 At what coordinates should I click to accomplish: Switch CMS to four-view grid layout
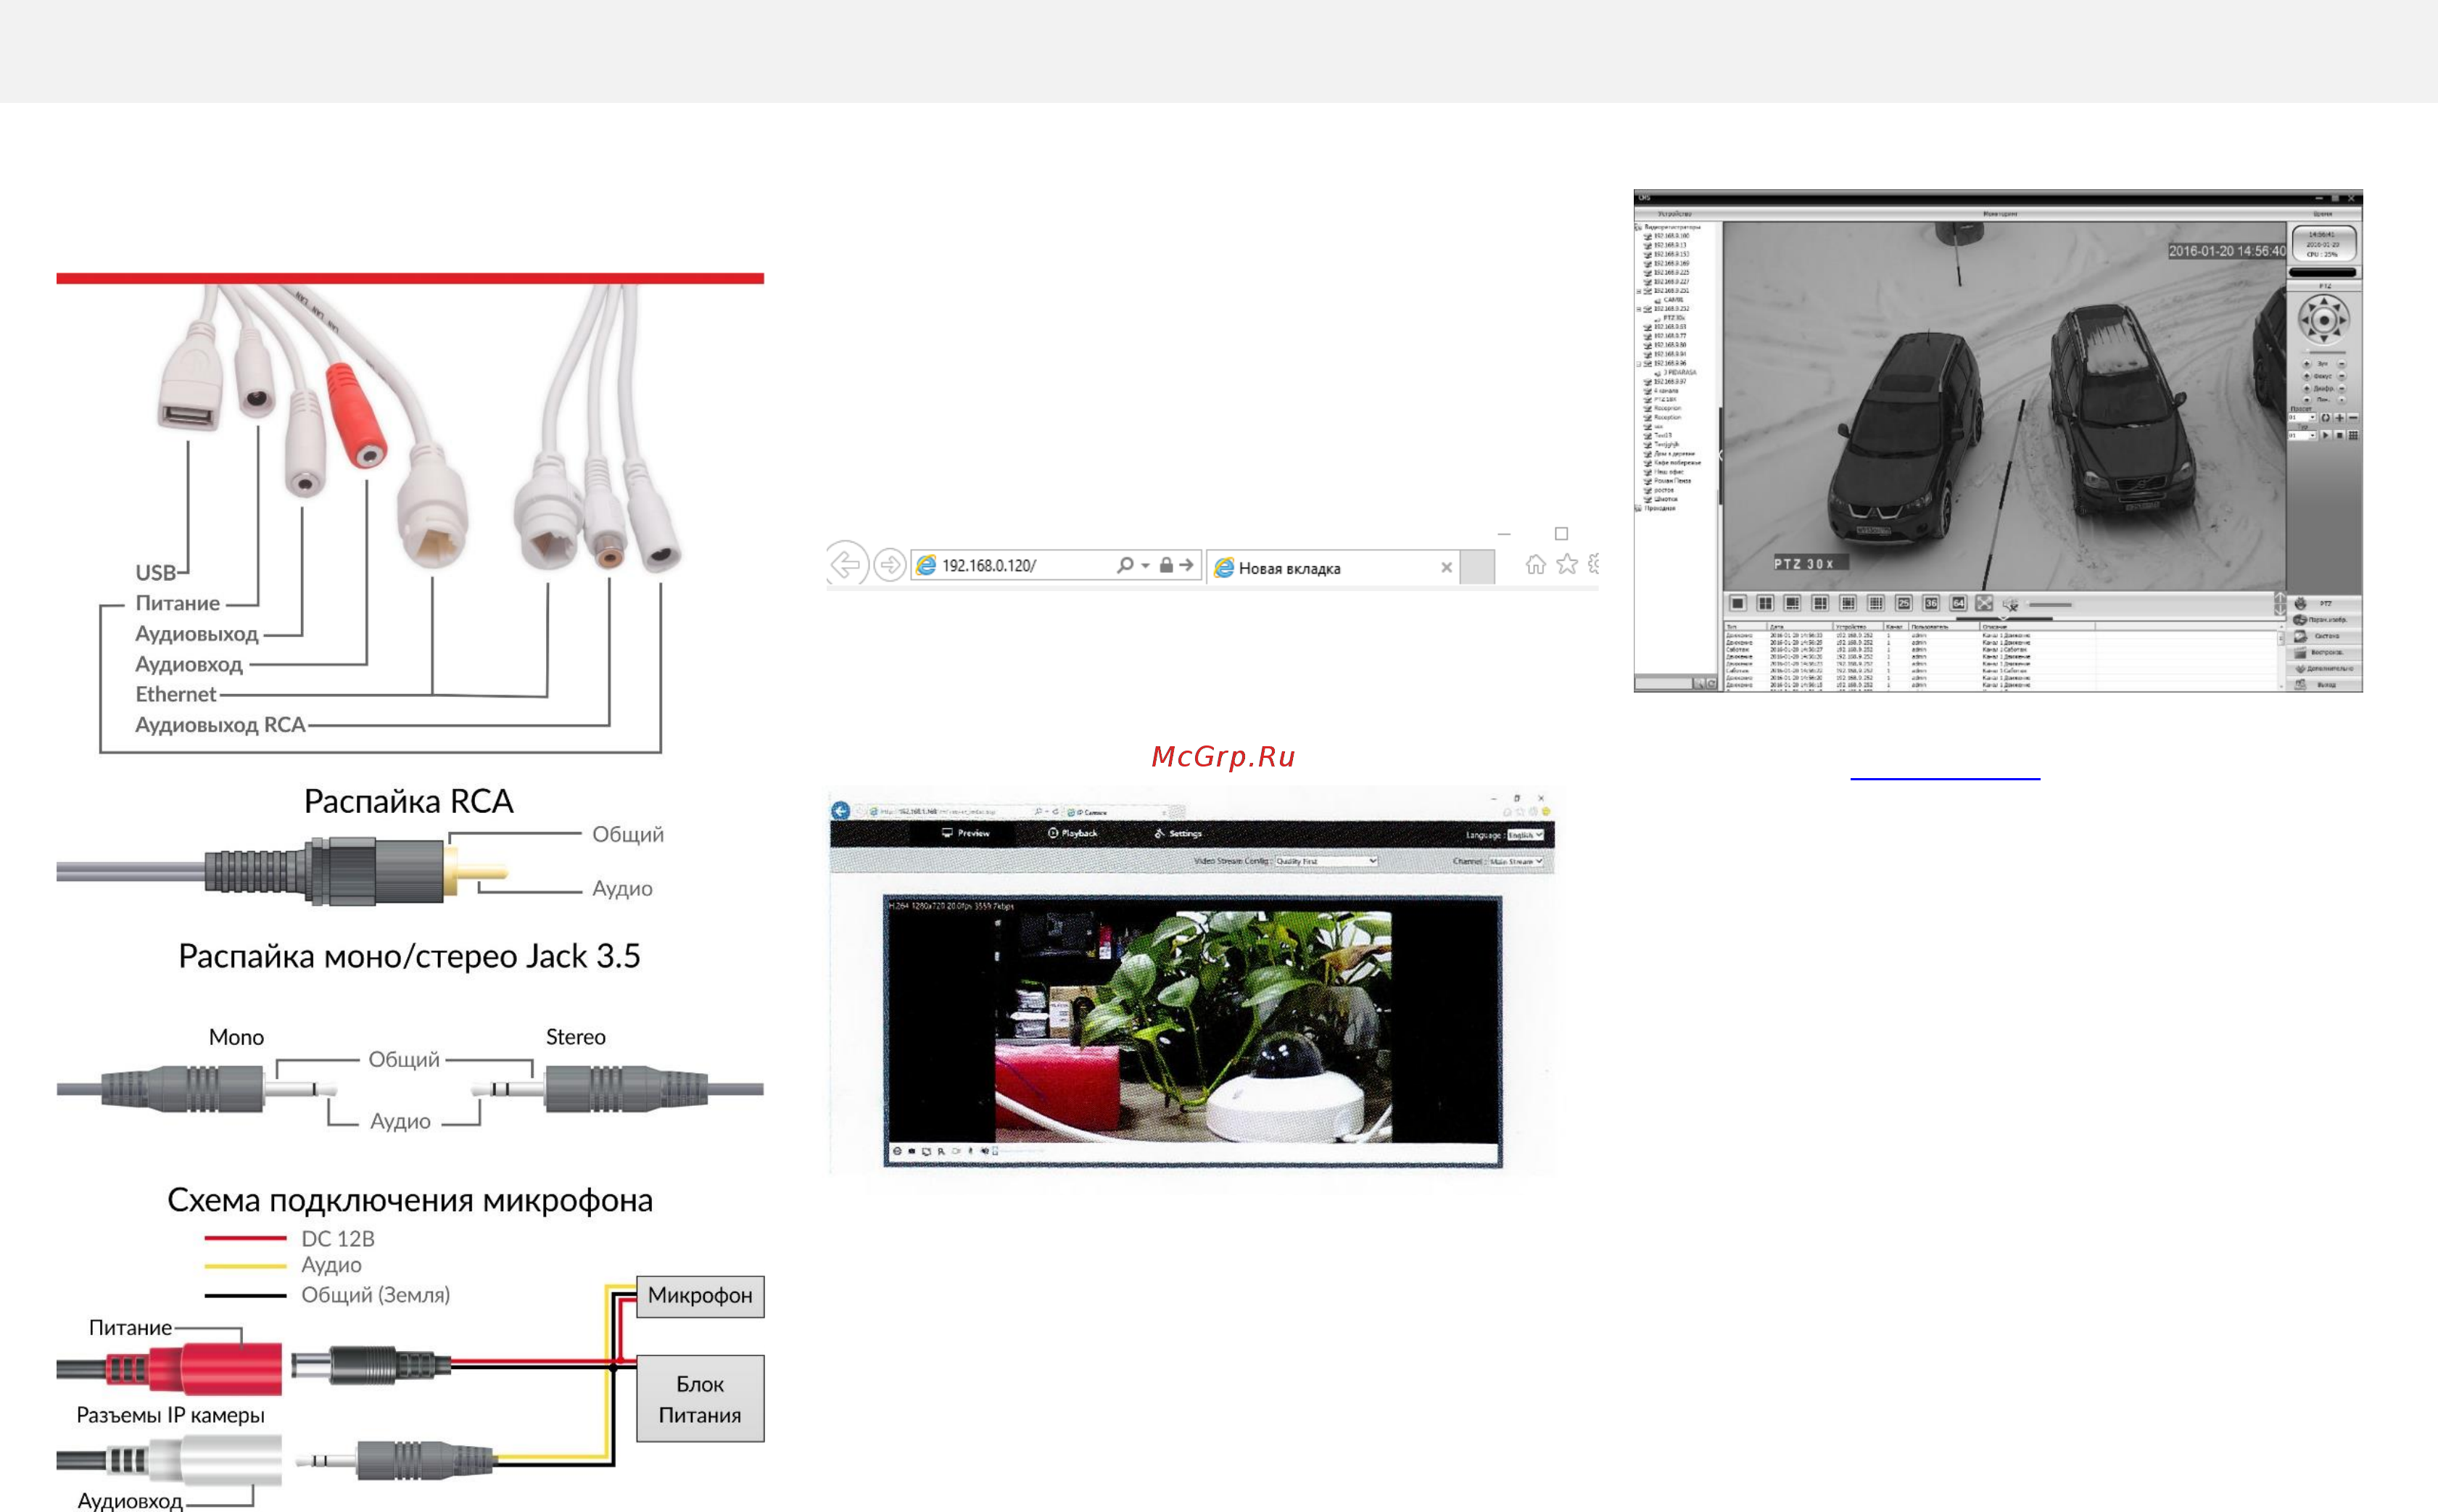click(x=1766, y=603)
